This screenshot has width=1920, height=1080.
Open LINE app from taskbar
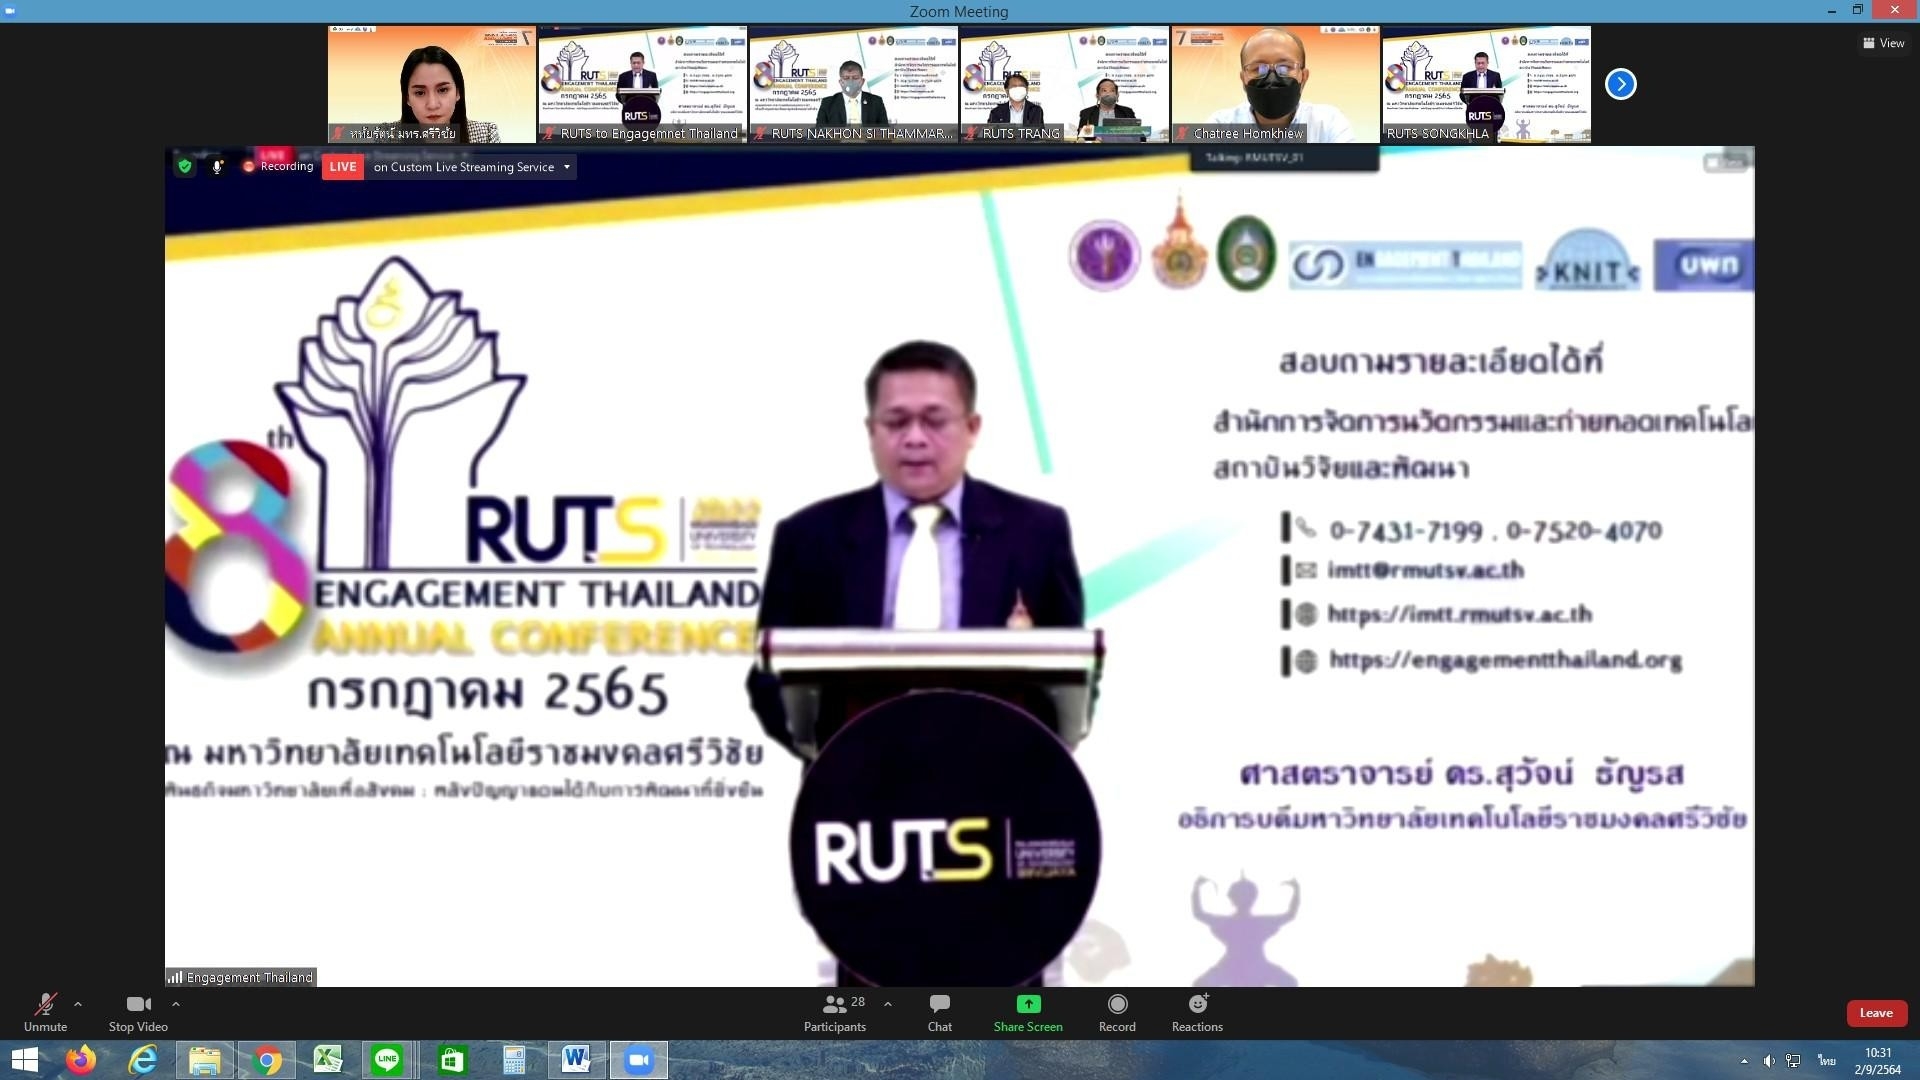pyautogui.click(x=388, y=1060)
